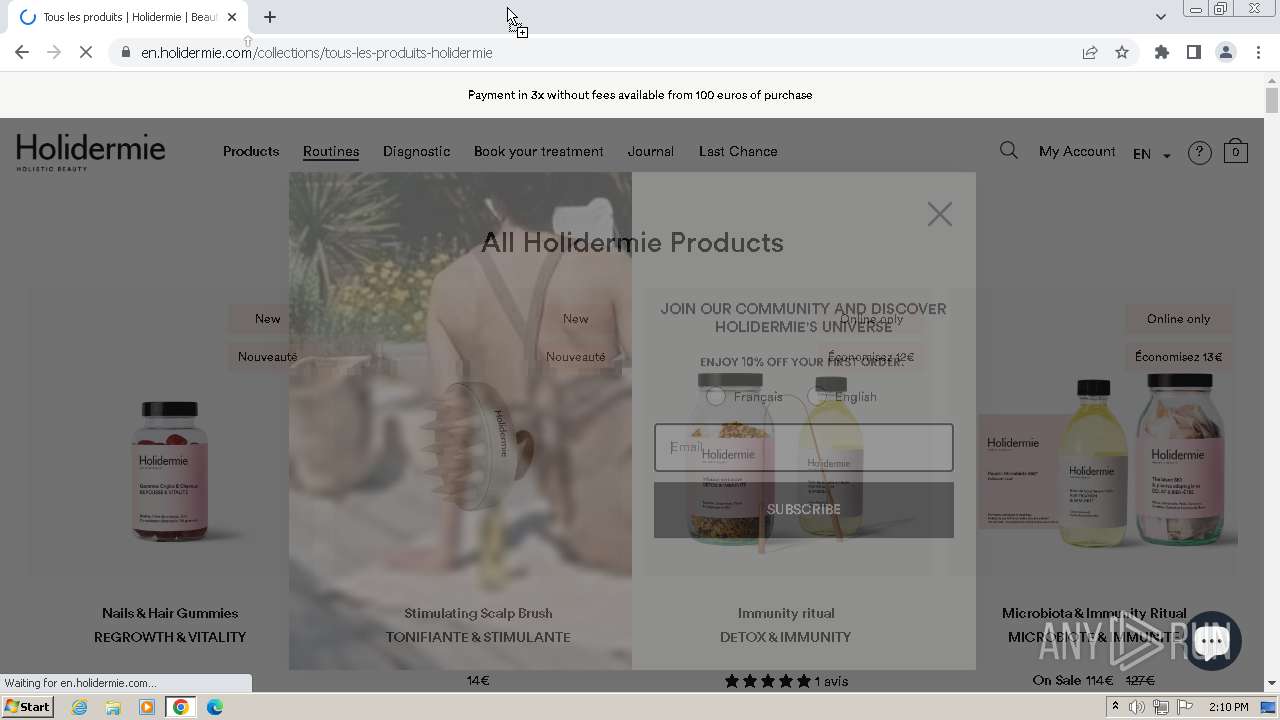Open Microbiota & Immunity Ritual link
Screen dimensions: 1280x720
(1094, 613)
